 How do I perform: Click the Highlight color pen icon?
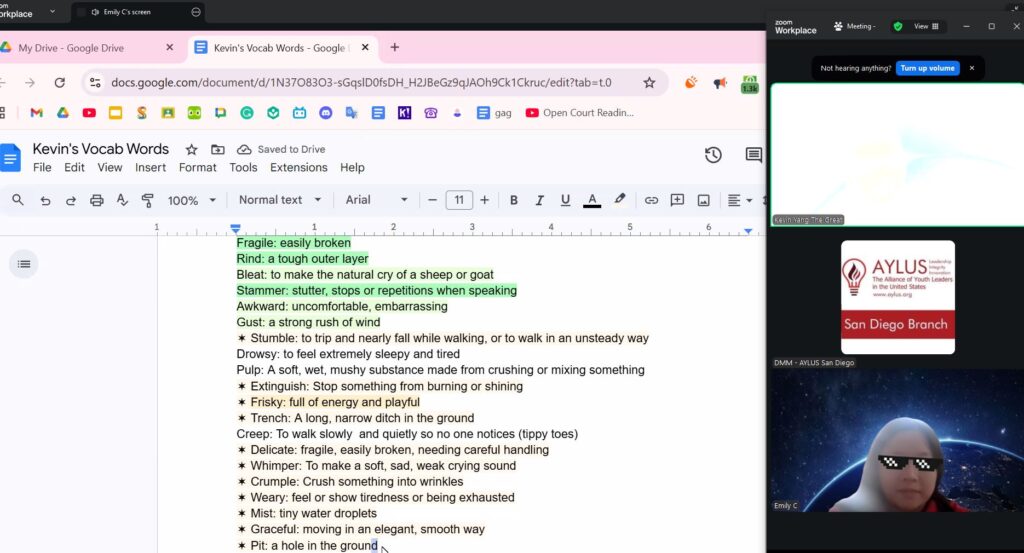(x=619, y=200)
